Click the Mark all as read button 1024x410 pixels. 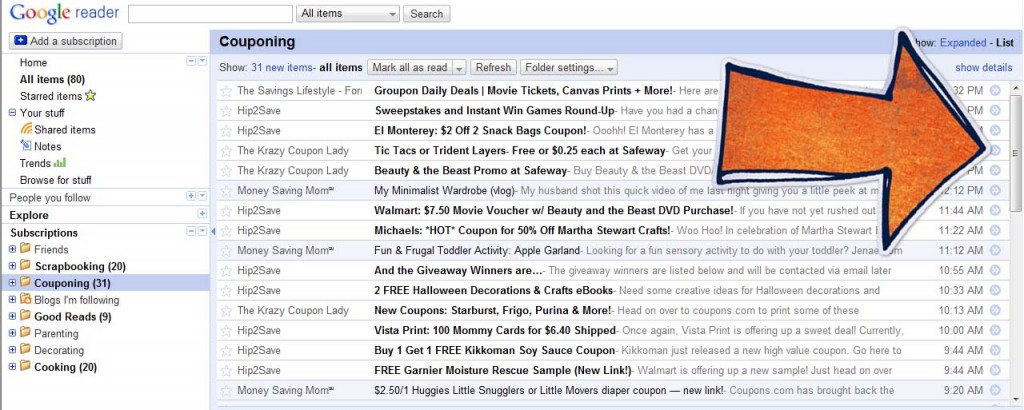point(410,67)
